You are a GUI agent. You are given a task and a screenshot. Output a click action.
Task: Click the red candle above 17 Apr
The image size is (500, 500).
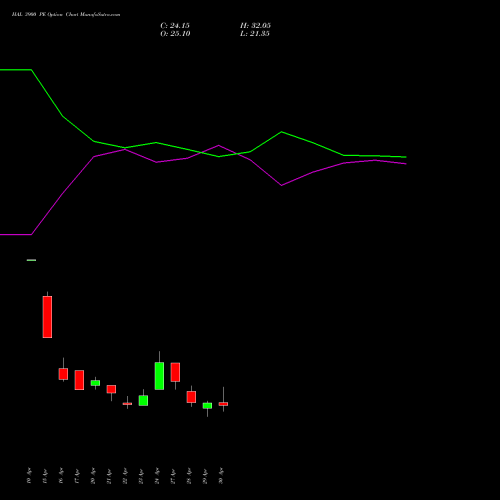(x=79, y=380)
